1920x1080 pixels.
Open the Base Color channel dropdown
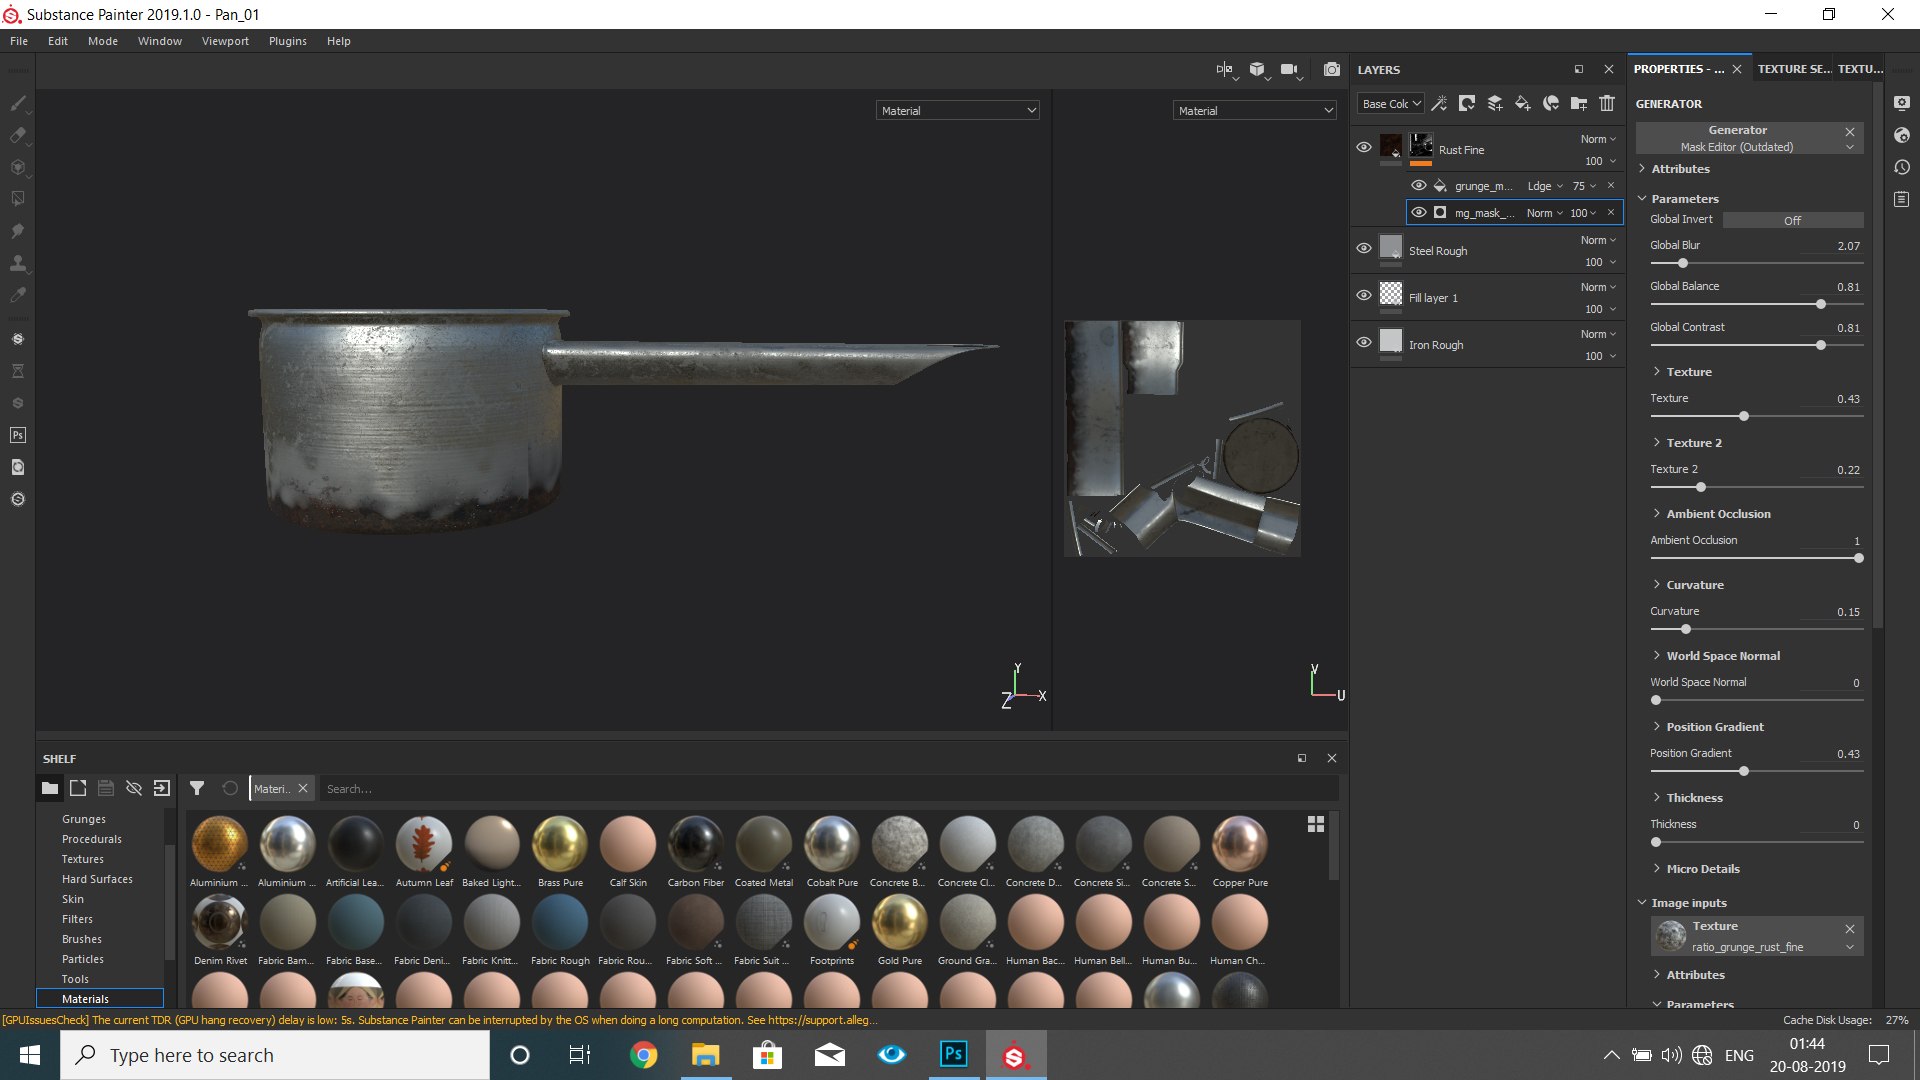tap(1390, 103)
